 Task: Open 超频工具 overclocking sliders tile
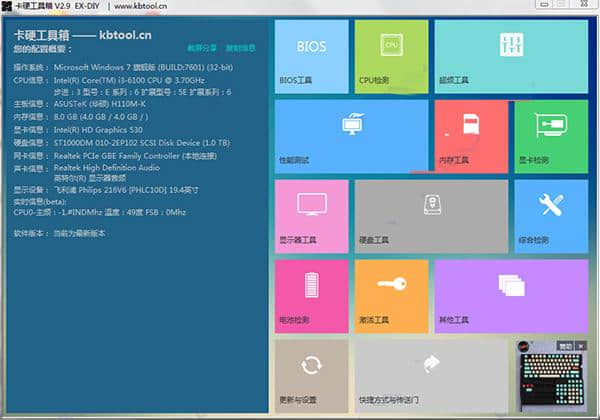click(511, 56)
